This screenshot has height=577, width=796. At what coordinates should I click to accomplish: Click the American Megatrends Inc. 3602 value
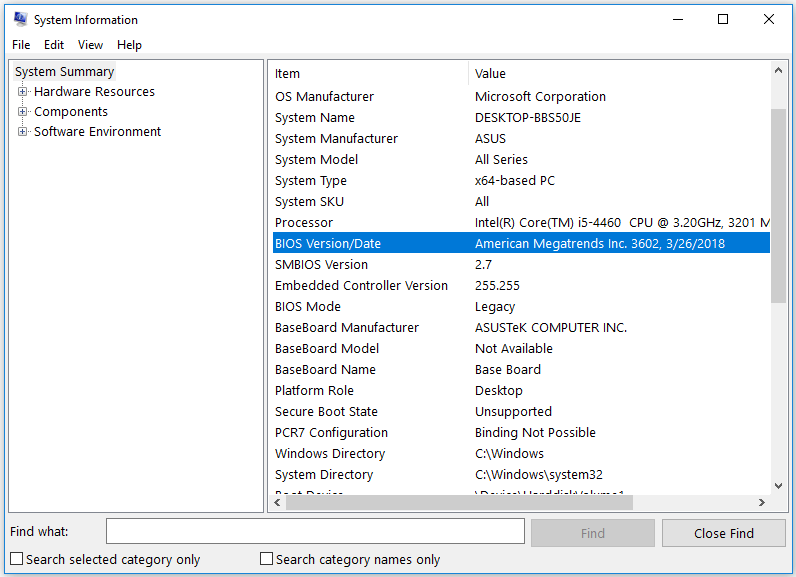point(600,244)
